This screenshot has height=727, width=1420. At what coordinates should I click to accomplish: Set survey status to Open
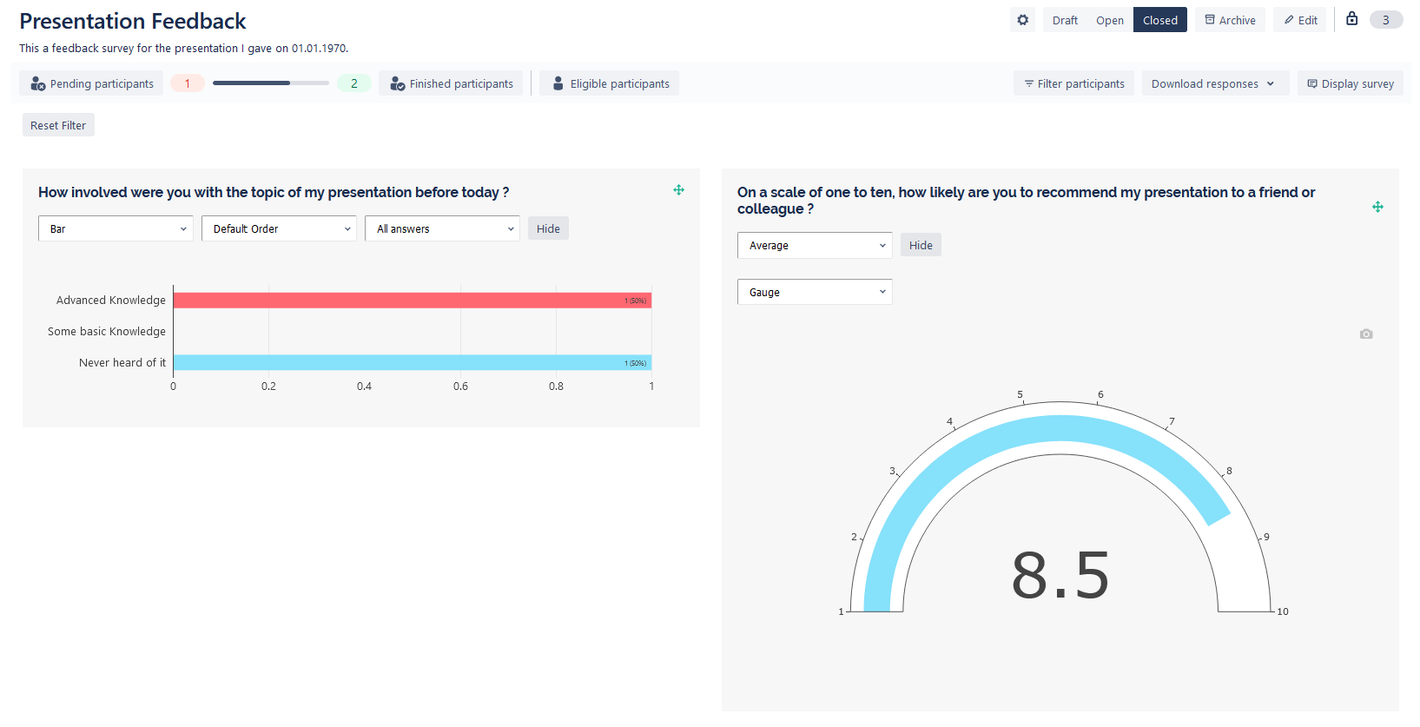click(x=1109, y=20)
